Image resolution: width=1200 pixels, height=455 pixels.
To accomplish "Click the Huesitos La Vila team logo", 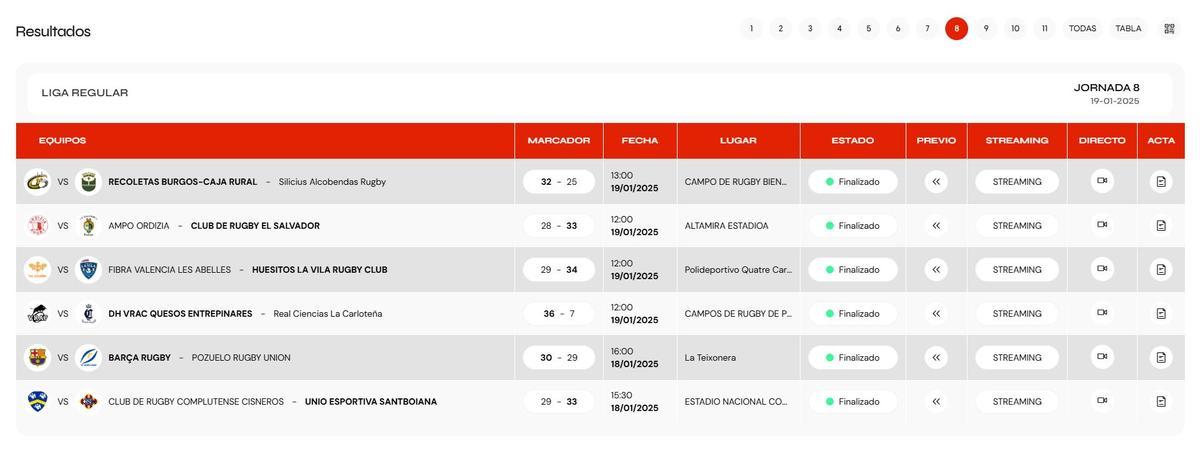I will click(88, 270).
